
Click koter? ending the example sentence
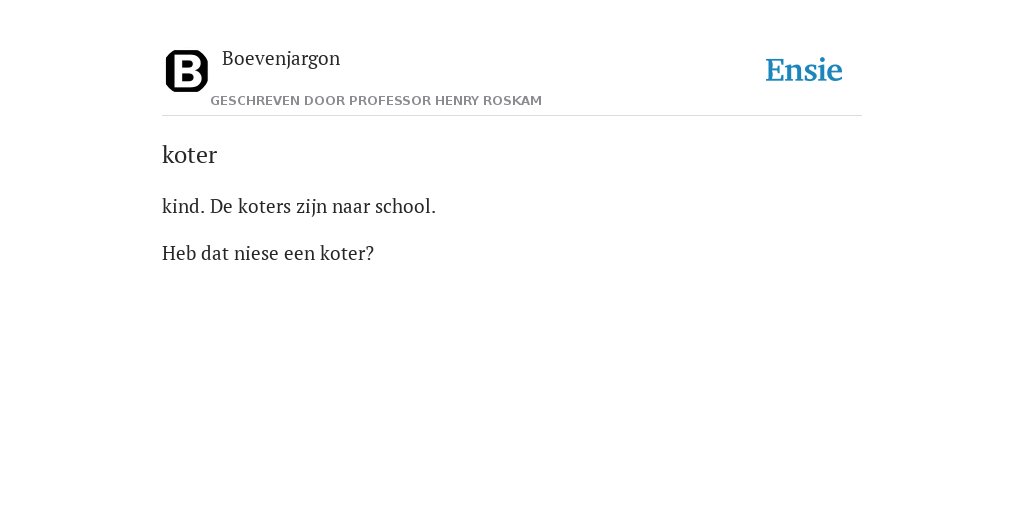[347, 253]
